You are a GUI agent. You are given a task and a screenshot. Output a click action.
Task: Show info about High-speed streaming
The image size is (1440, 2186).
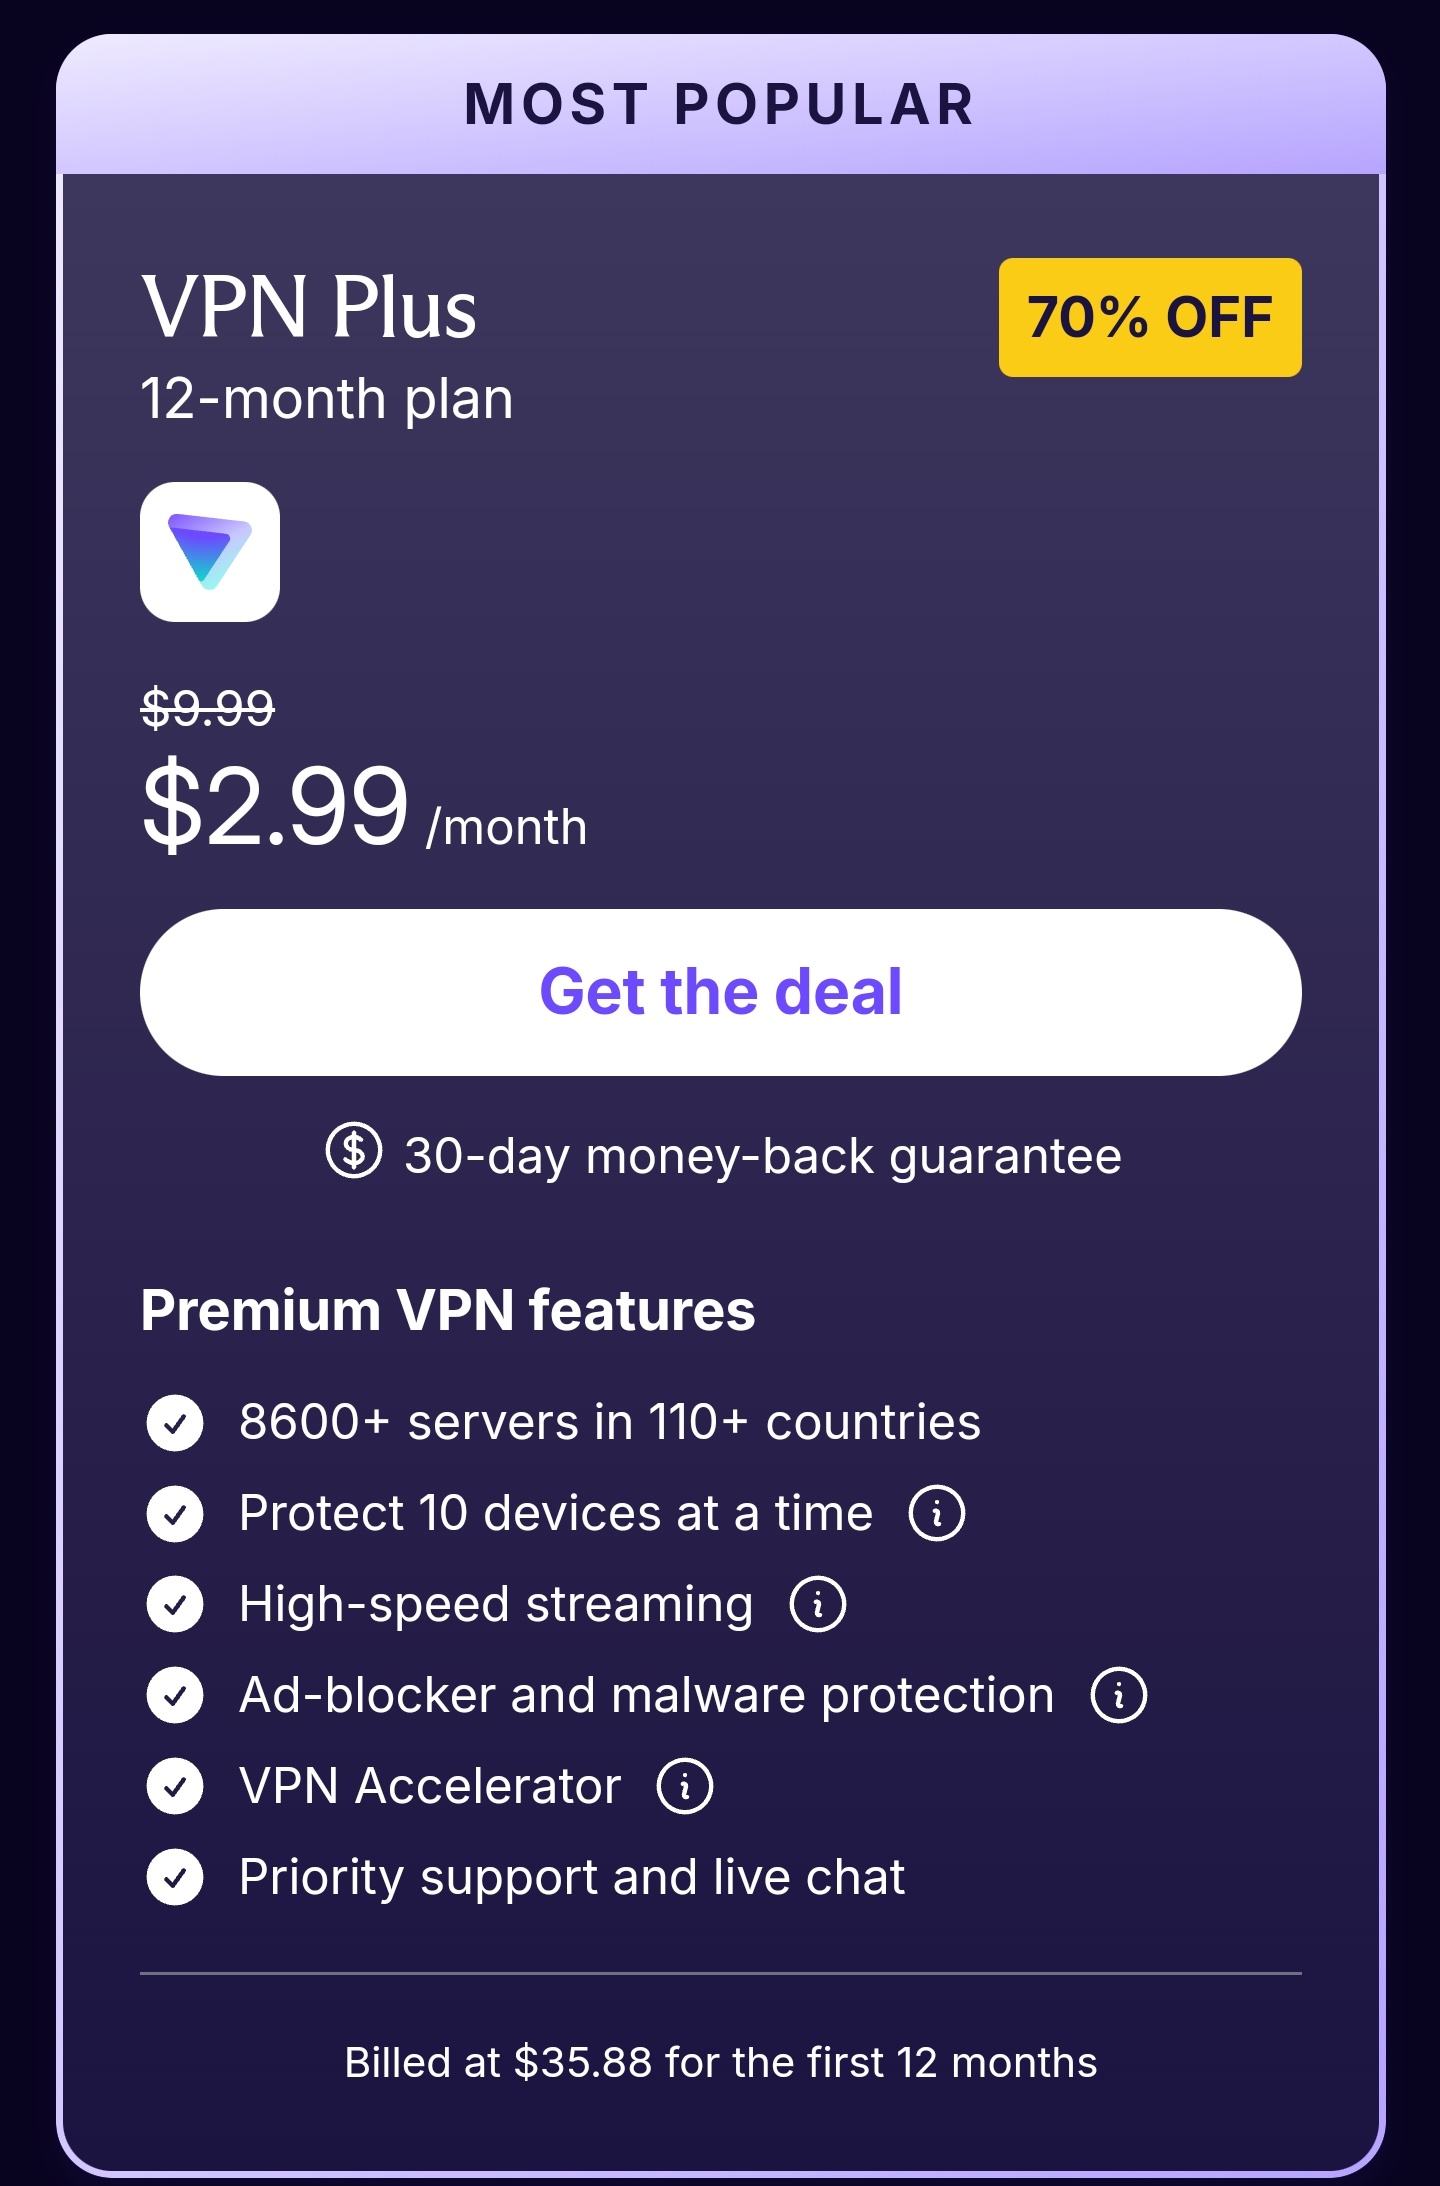[x=818, y=1604]
